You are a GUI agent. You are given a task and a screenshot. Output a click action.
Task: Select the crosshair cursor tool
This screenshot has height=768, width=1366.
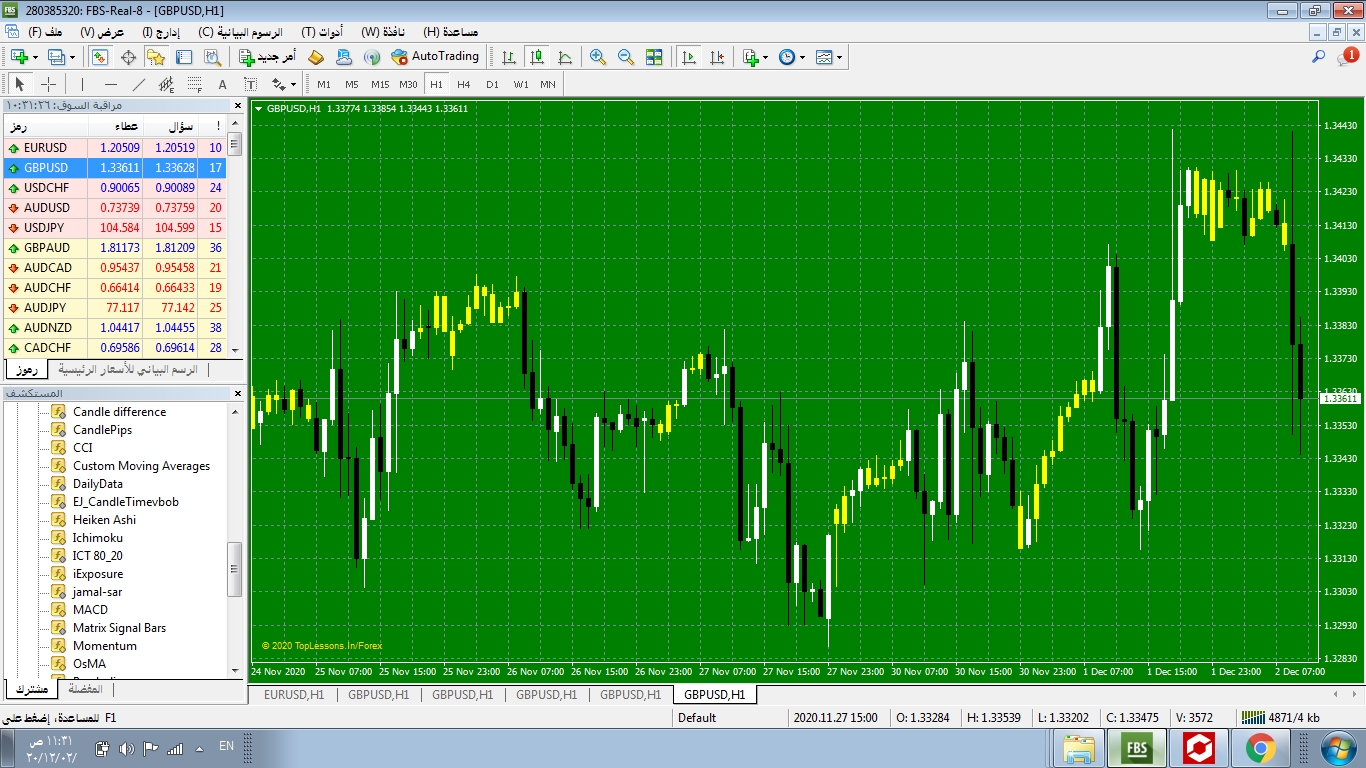coord(48,85)
